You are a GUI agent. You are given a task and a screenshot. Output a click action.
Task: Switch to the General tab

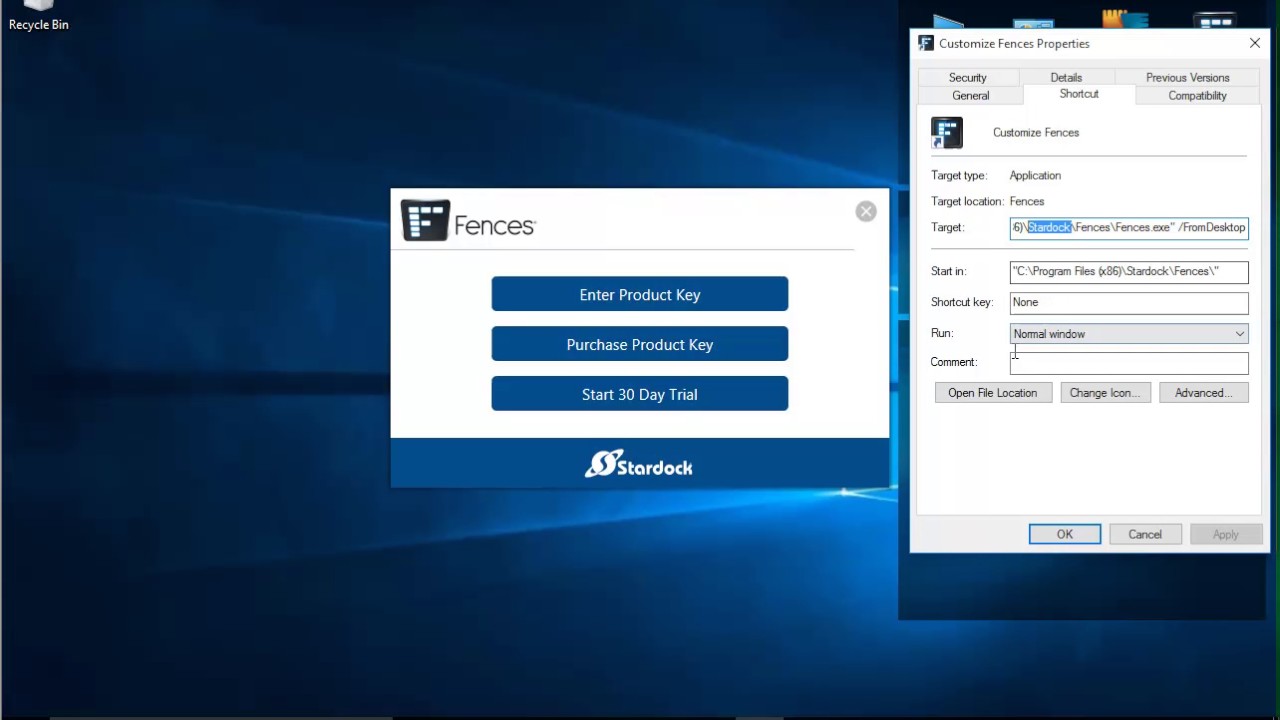[971, 95]
